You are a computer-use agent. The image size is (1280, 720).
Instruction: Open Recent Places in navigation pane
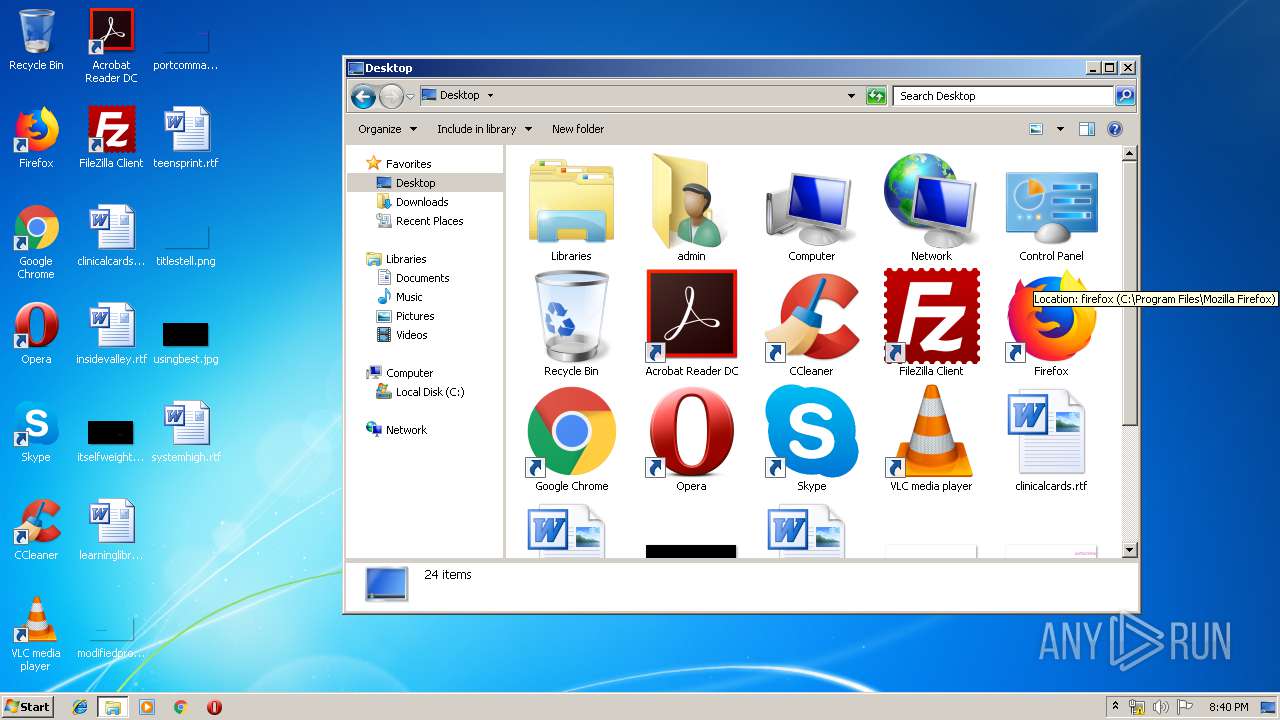click(429, 221)
